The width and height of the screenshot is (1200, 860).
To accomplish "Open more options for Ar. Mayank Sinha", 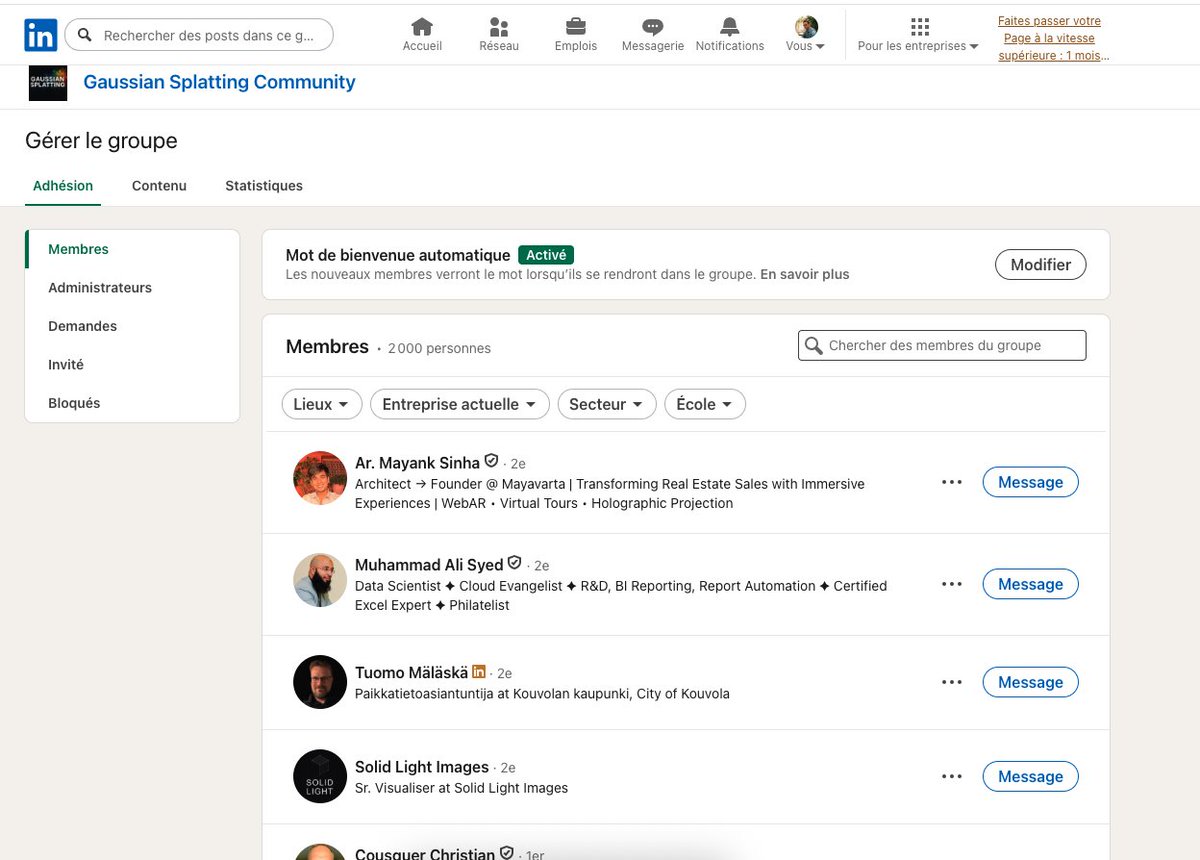I will 952,482.
